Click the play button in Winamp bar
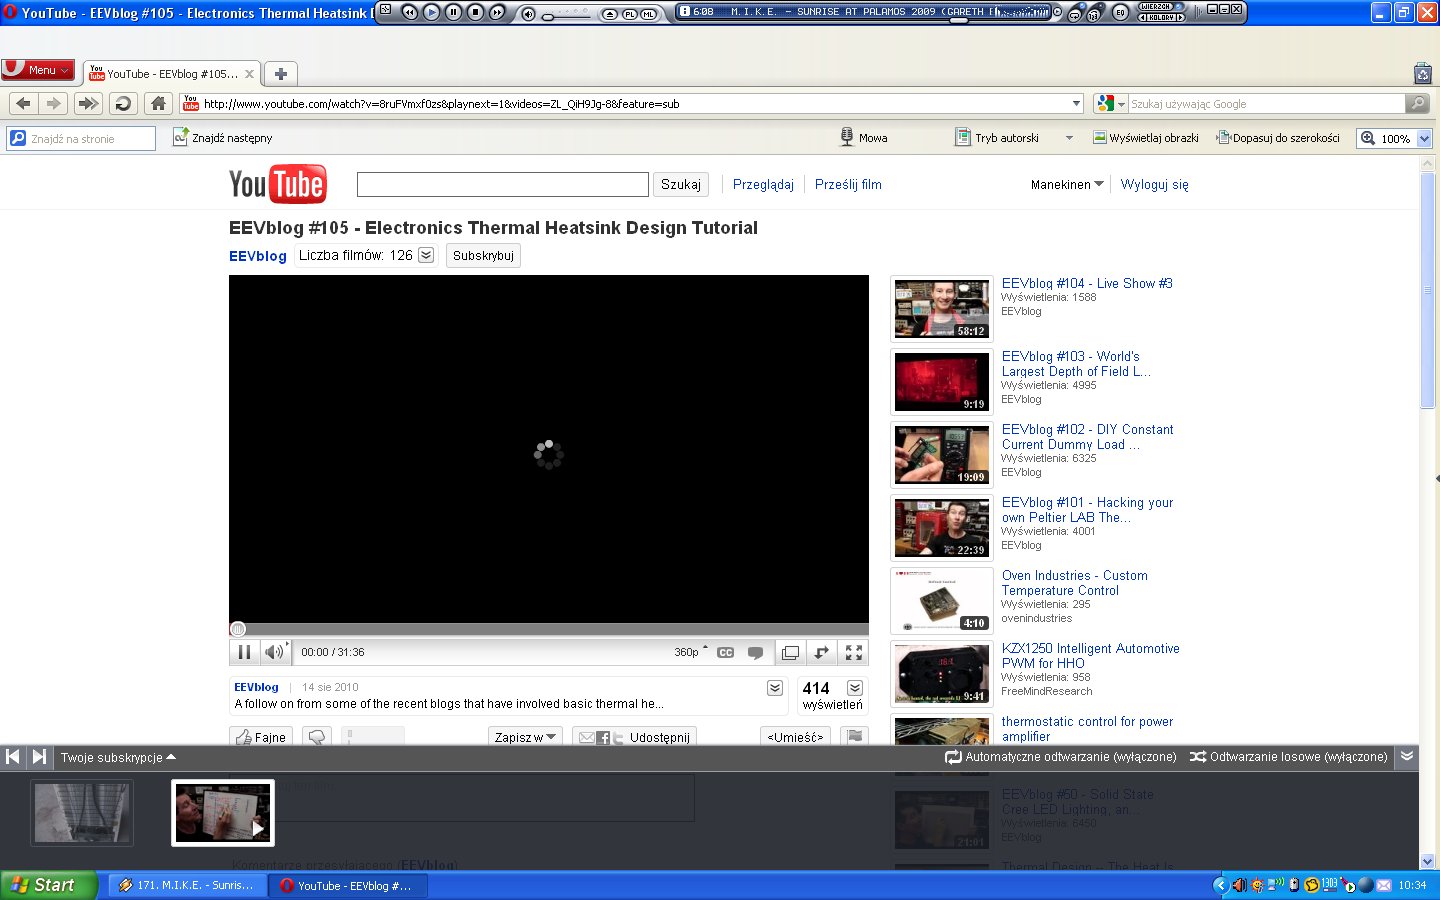 (432, 12)
